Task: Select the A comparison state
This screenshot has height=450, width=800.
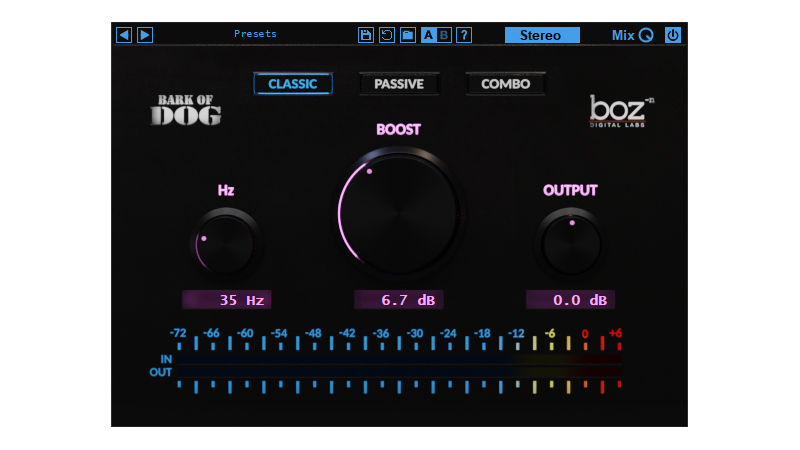Action: (x=429, y=35)
